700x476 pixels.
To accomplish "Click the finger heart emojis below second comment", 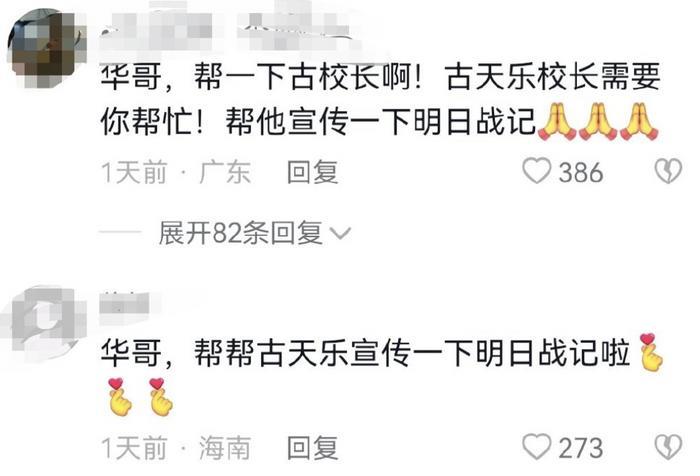I will coord(141,397).
